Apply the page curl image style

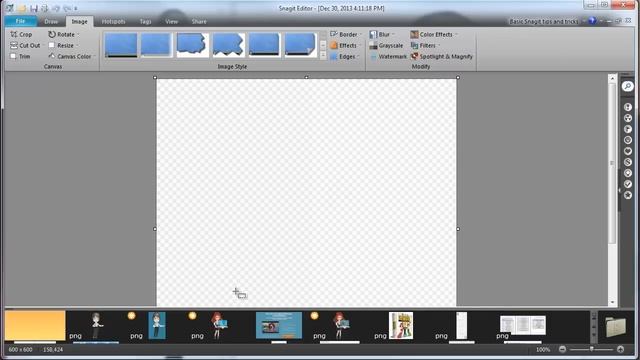(300, 45)
